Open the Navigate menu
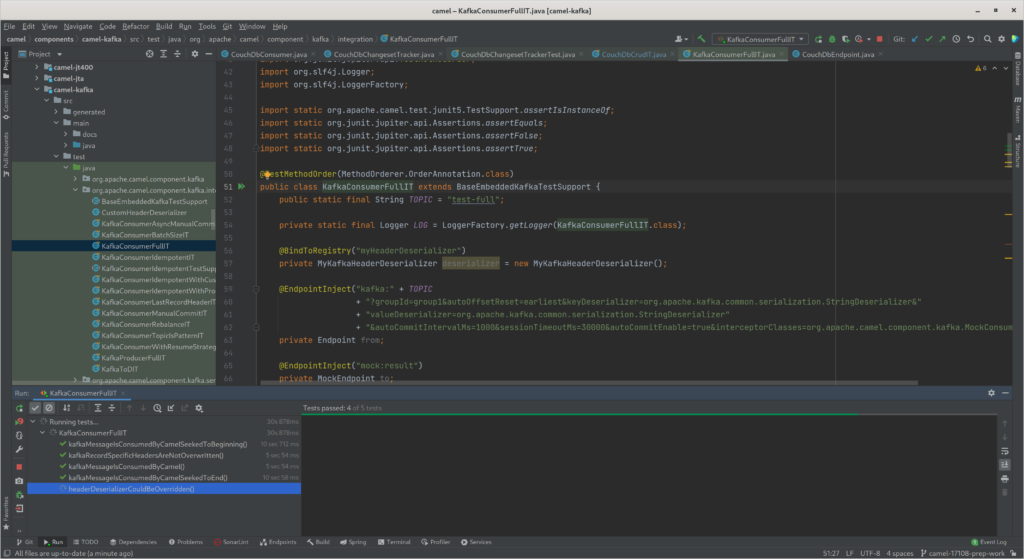This screenshot has height=559, width=1024. (78, 26)
